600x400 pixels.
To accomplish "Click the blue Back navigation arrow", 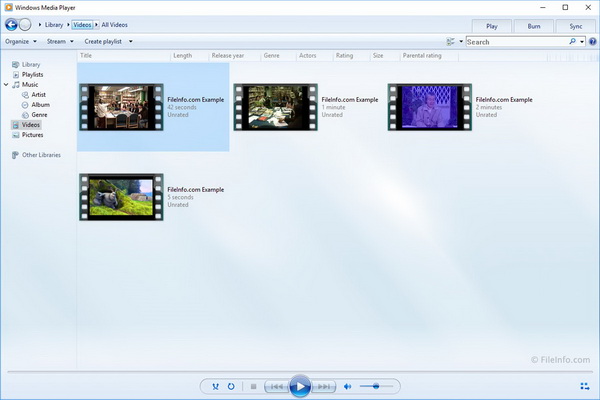I will pyautogui.click(x=12, y=24).
